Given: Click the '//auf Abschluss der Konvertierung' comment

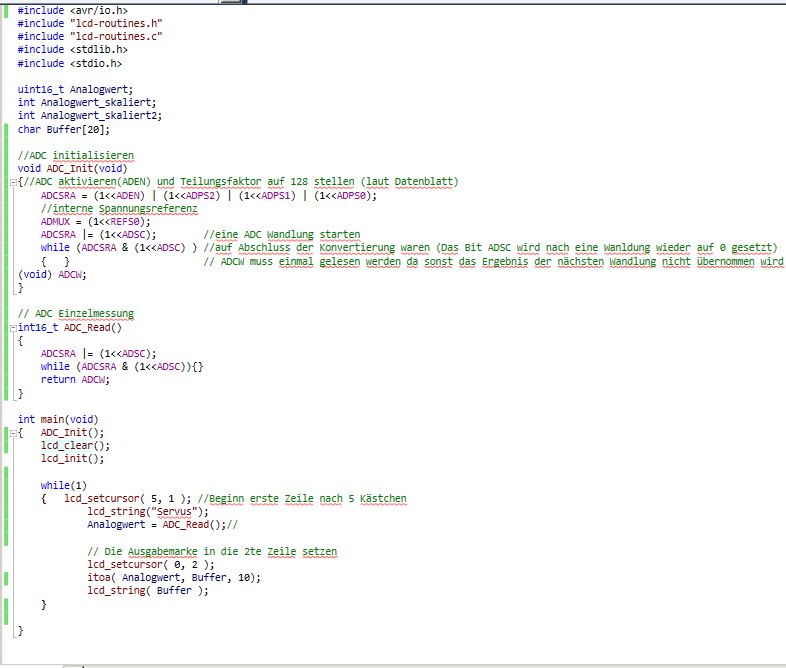Looking at the screenshot, I should click(490, 248).
